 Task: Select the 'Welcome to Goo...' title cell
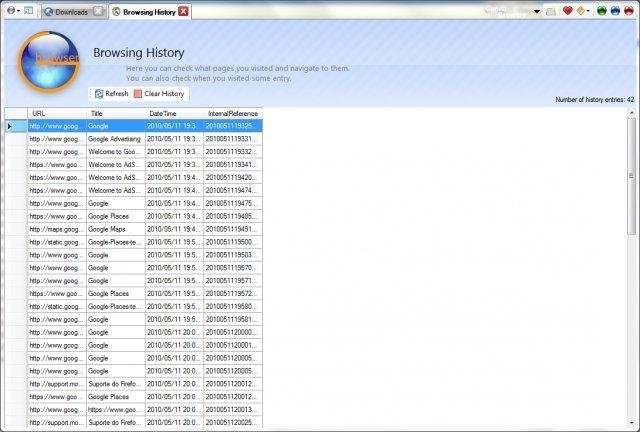click(x=116, y=152)
